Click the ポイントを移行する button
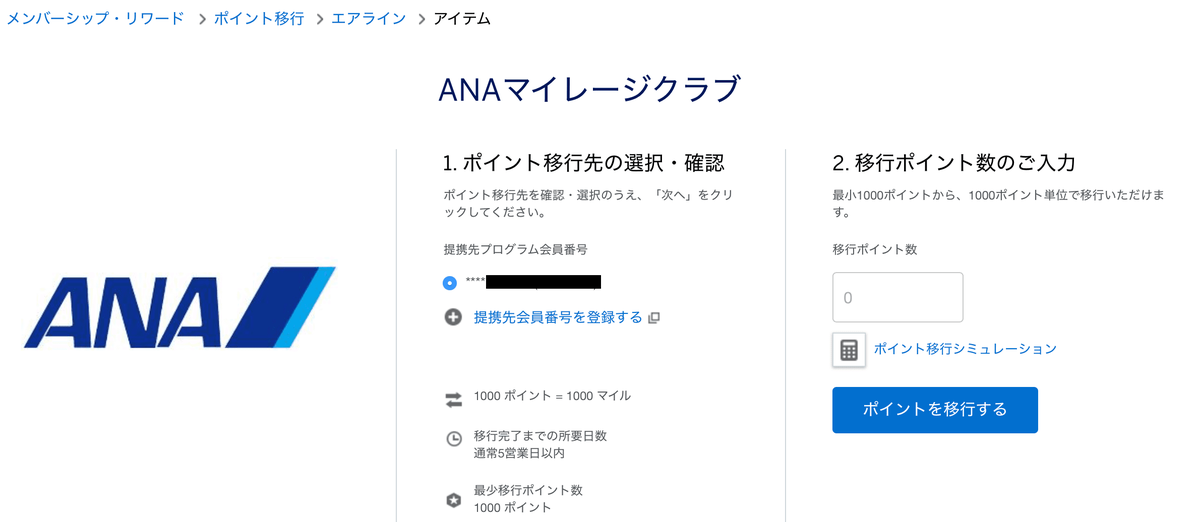Viewport: 1200px width, 522px height. [x=935, y=410]
